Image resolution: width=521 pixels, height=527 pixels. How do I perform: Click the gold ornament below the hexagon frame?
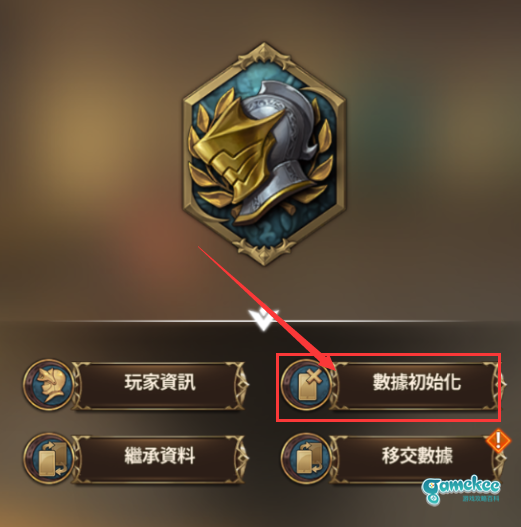click(264, 252)
